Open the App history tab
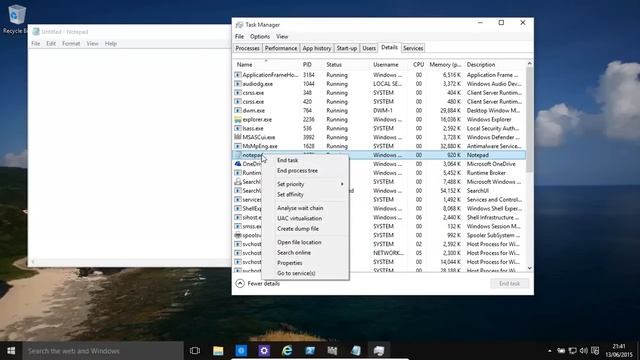The height and width of the screenshot is (360, 640). (317, 48)
